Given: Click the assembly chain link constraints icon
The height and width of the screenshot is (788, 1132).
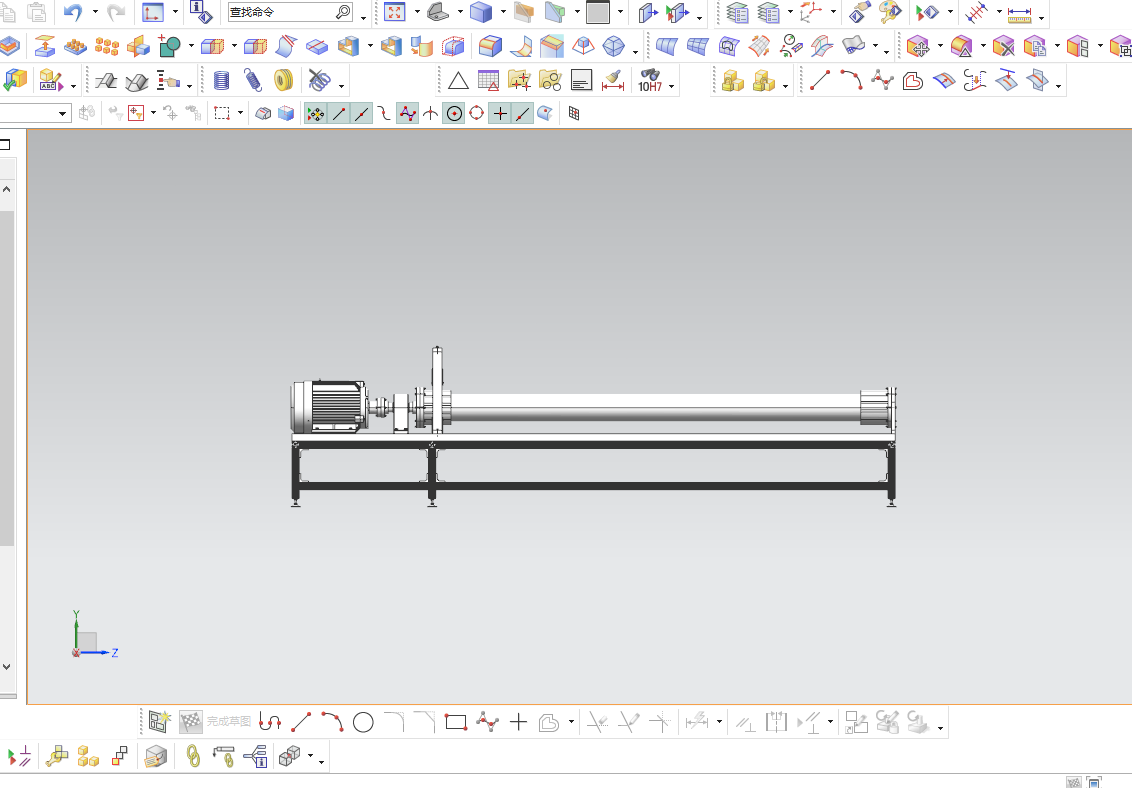Looking at the screenshot, I should pyautogui.click(x=193, y=756).
